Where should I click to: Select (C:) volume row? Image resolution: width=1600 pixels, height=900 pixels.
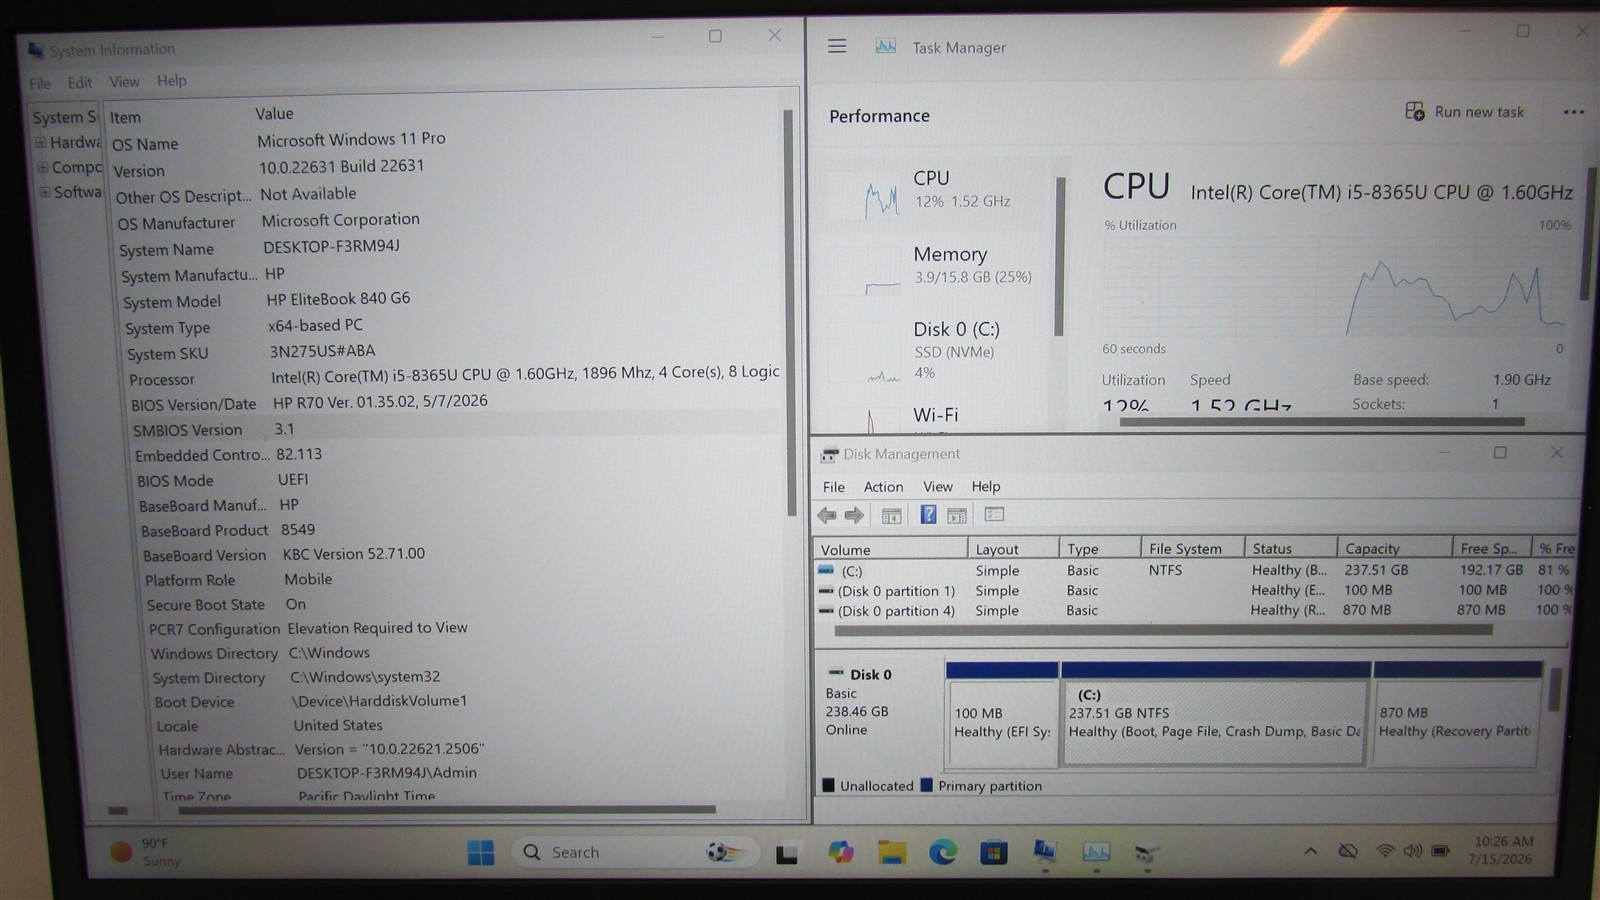point(1195,570)
